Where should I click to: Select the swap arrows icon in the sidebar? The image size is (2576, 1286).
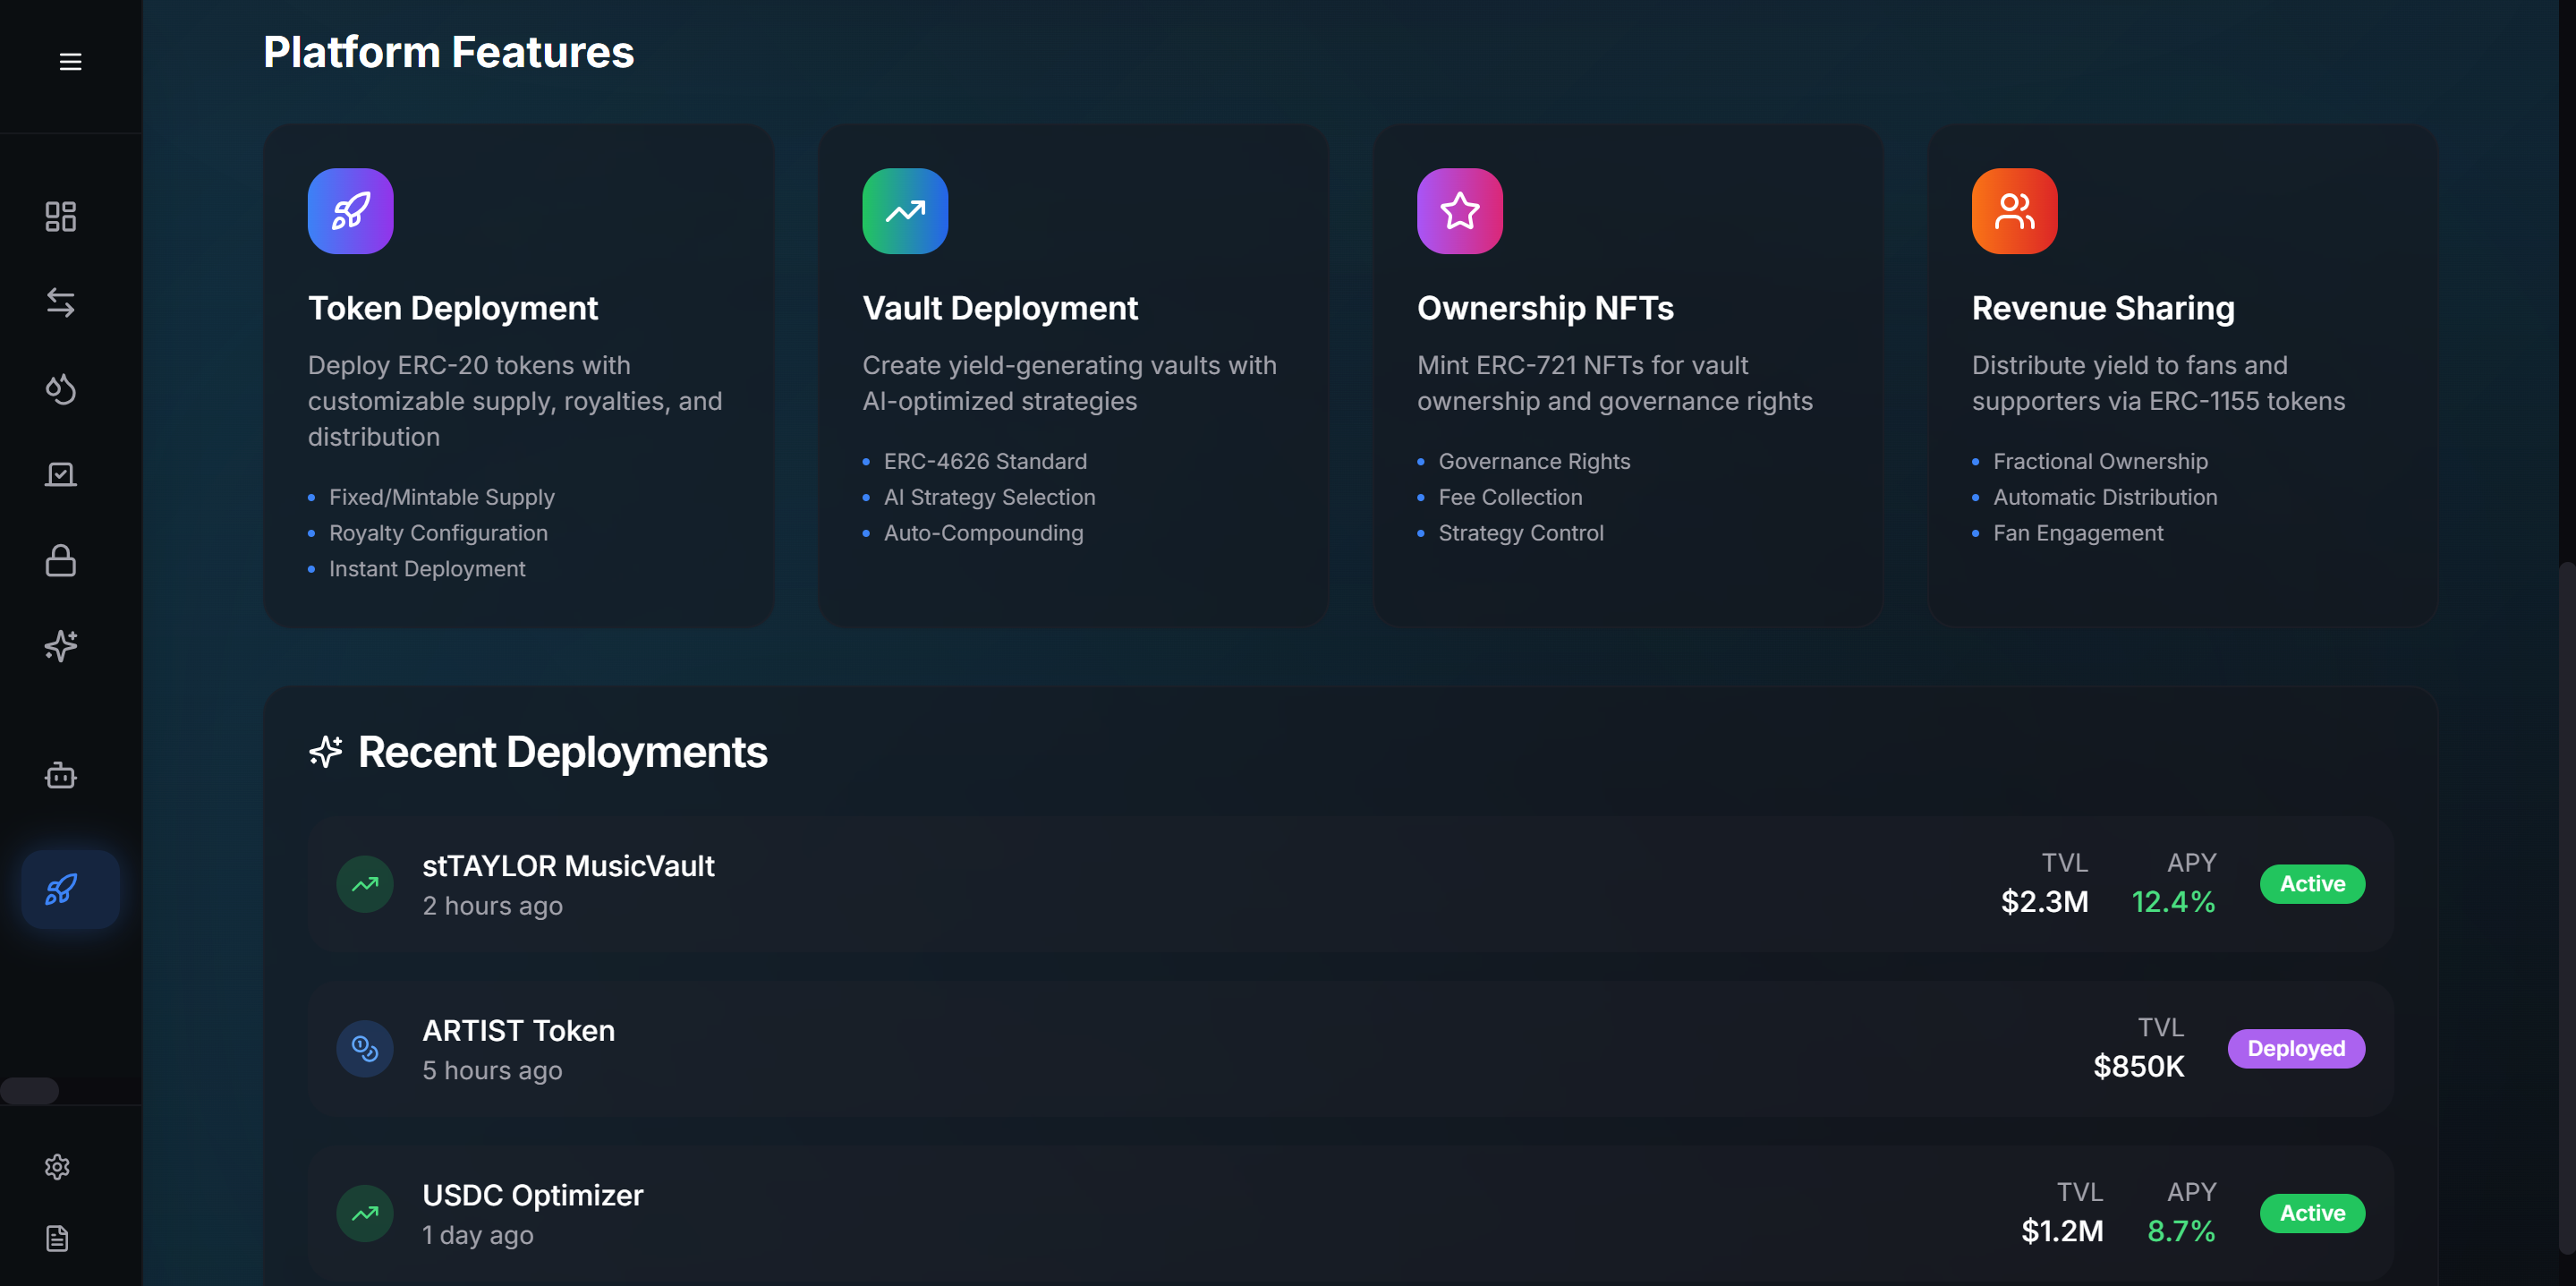click(x=60, y=303)
